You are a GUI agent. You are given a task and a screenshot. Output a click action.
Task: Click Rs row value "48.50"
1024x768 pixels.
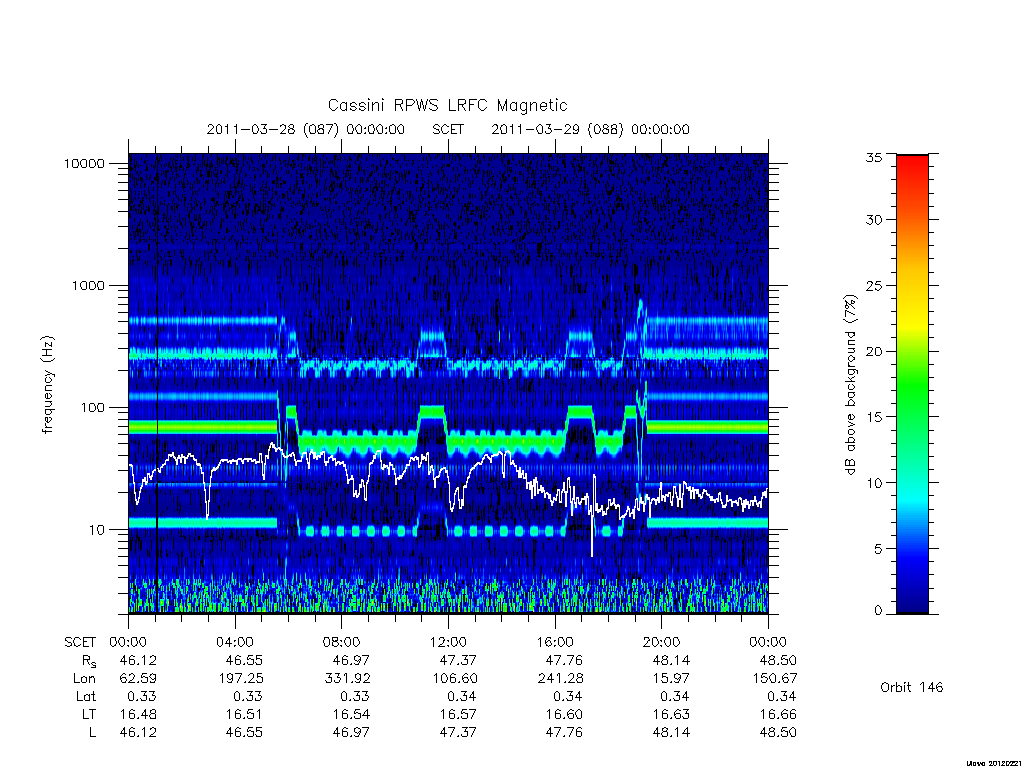778,661
